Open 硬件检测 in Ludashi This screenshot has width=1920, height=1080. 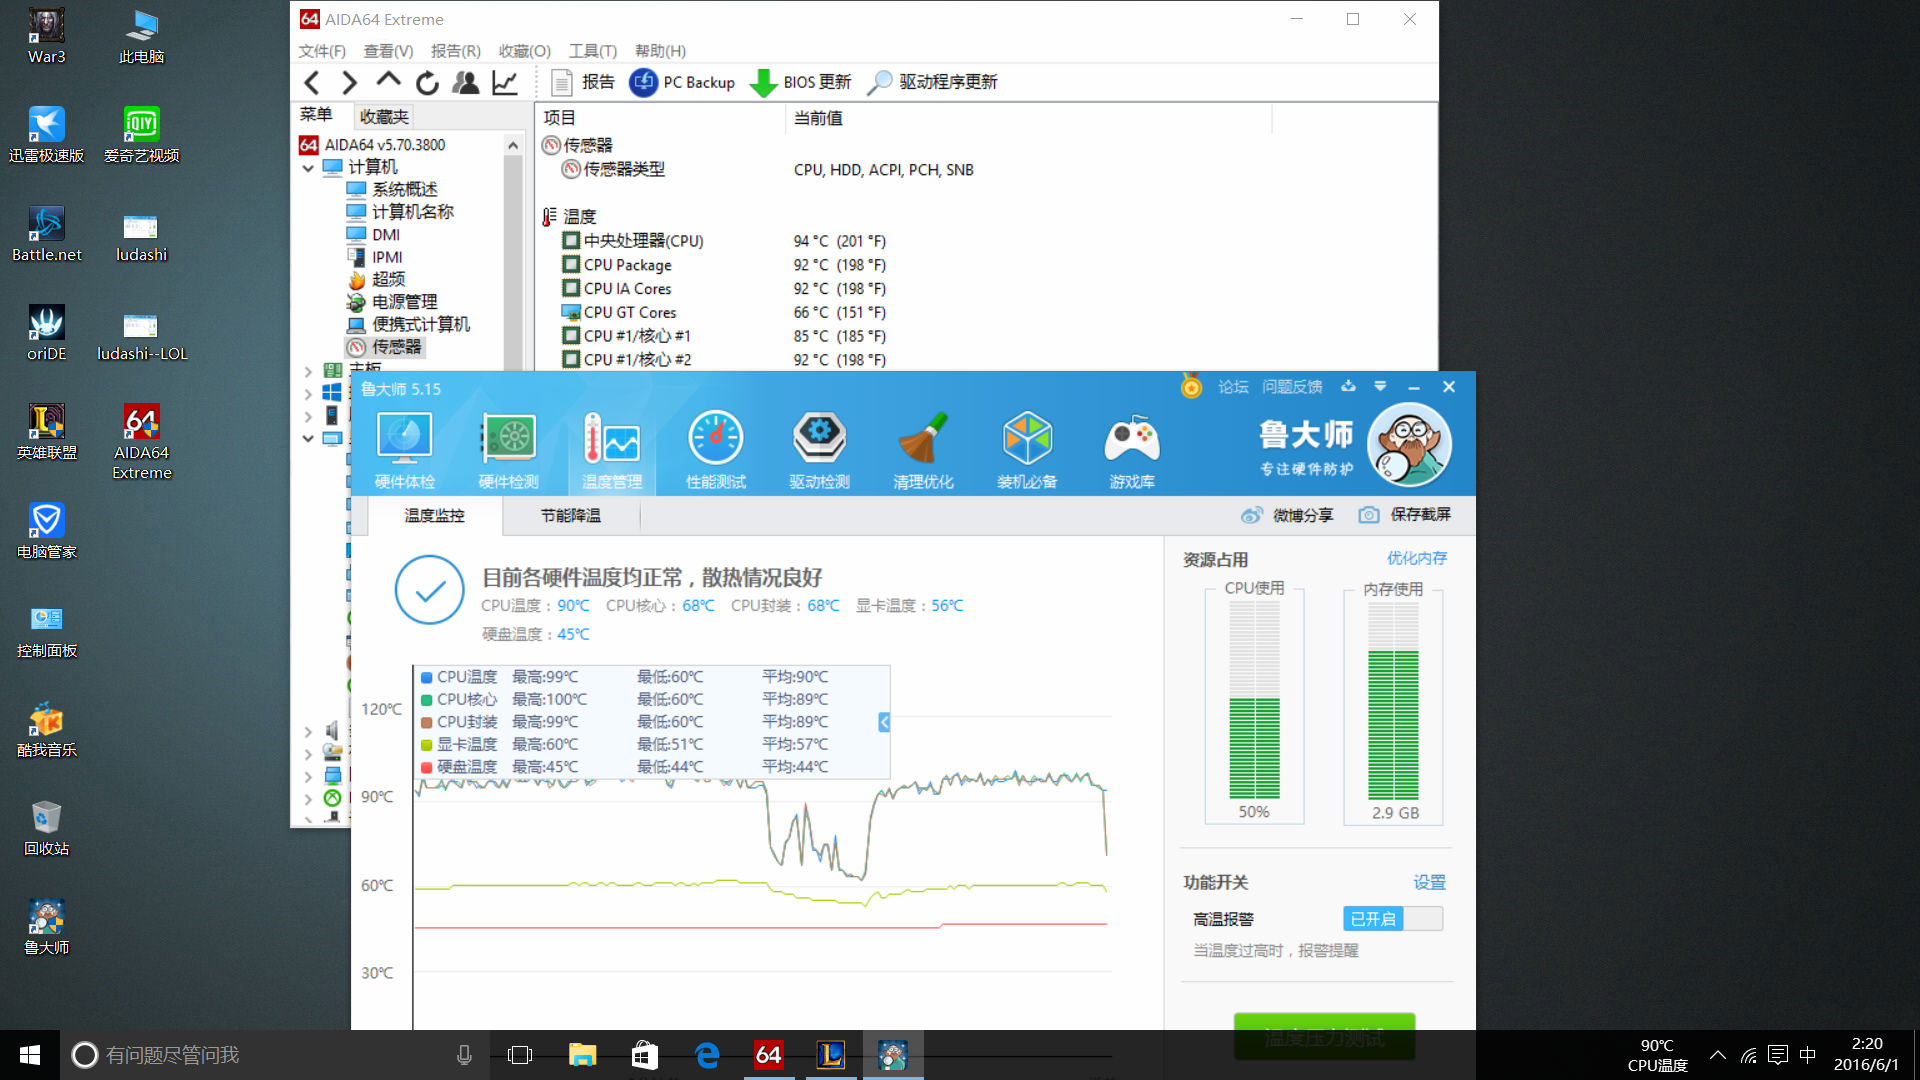pyautogui.click(x=508, y=450)
